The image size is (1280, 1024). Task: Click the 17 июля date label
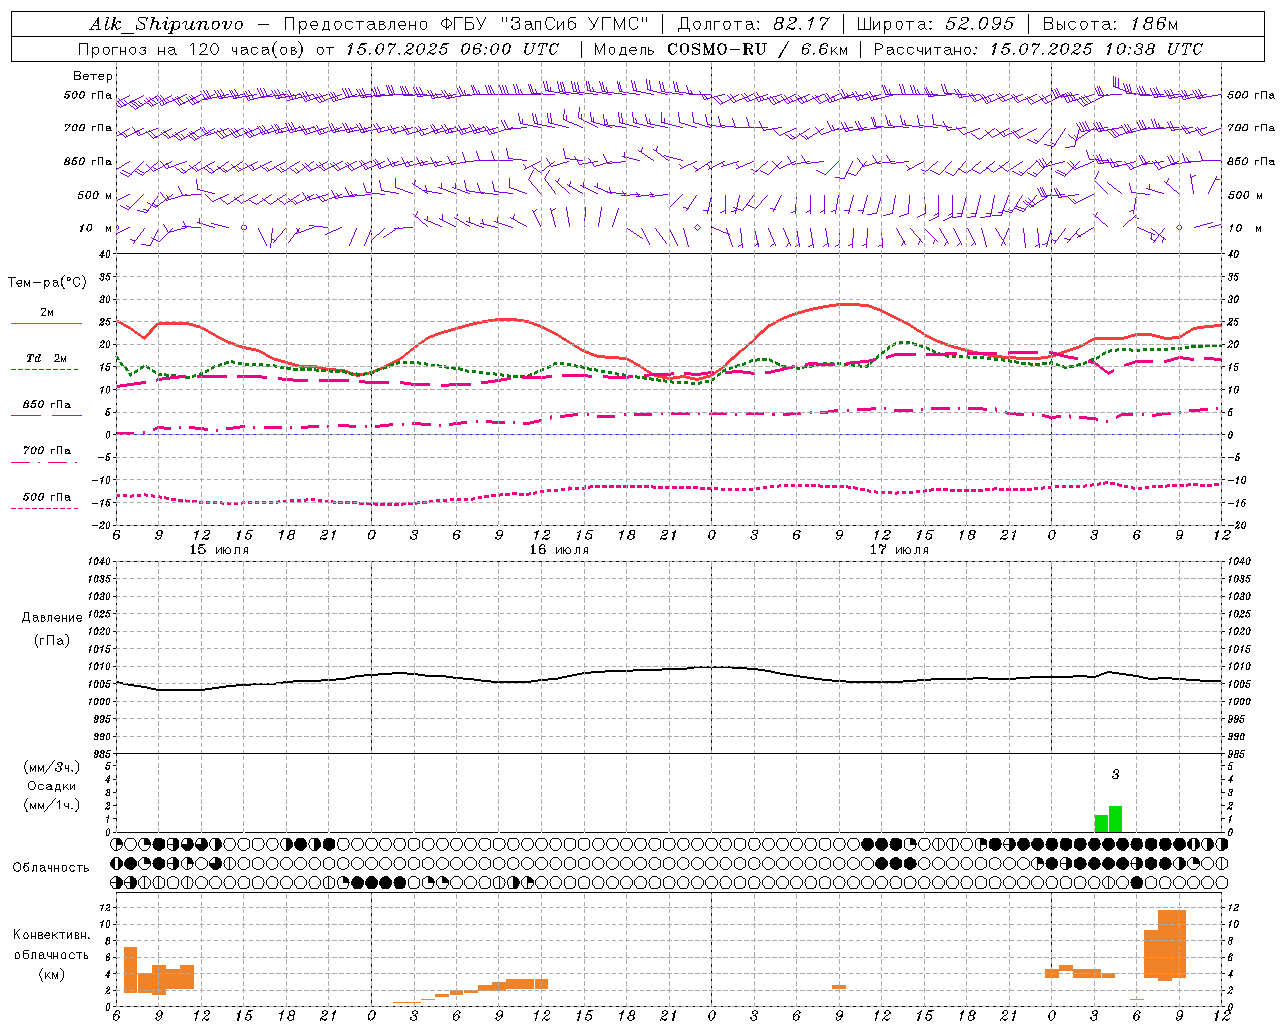pos(899,550)
